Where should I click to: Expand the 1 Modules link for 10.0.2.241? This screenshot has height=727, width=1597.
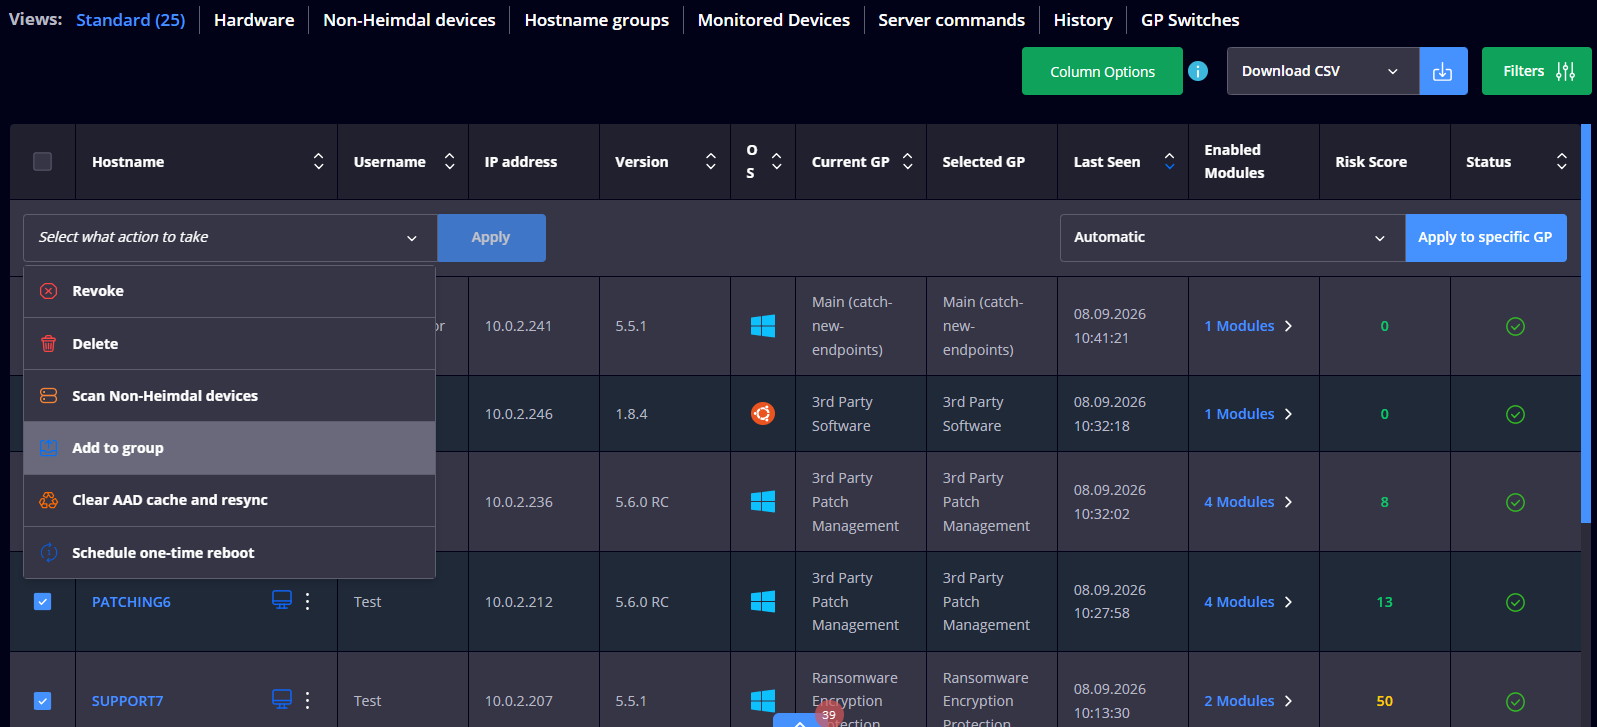tap(1248, 326)
